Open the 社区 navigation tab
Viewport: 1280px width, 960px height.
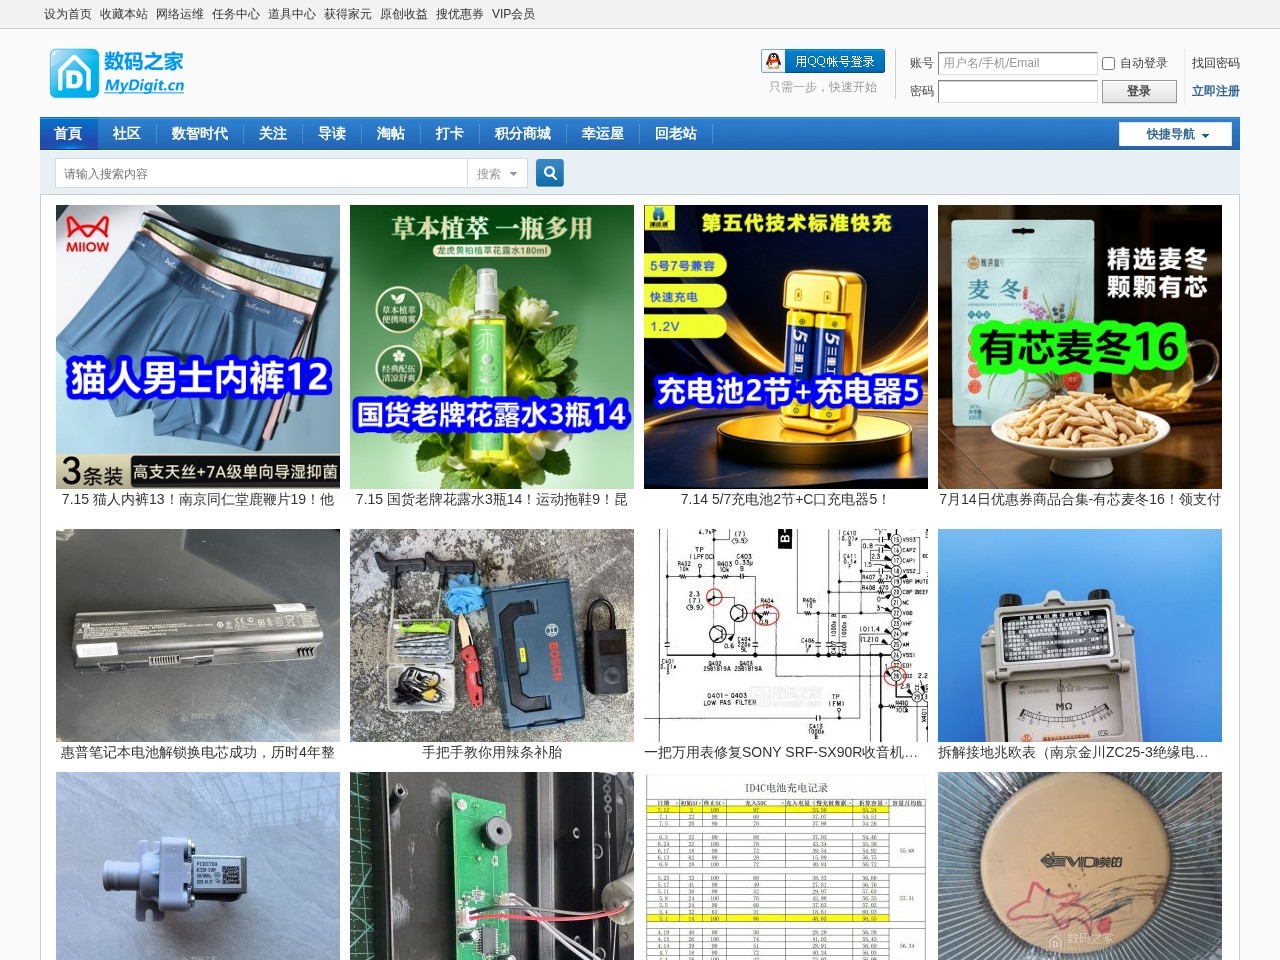tap(126, 133)
